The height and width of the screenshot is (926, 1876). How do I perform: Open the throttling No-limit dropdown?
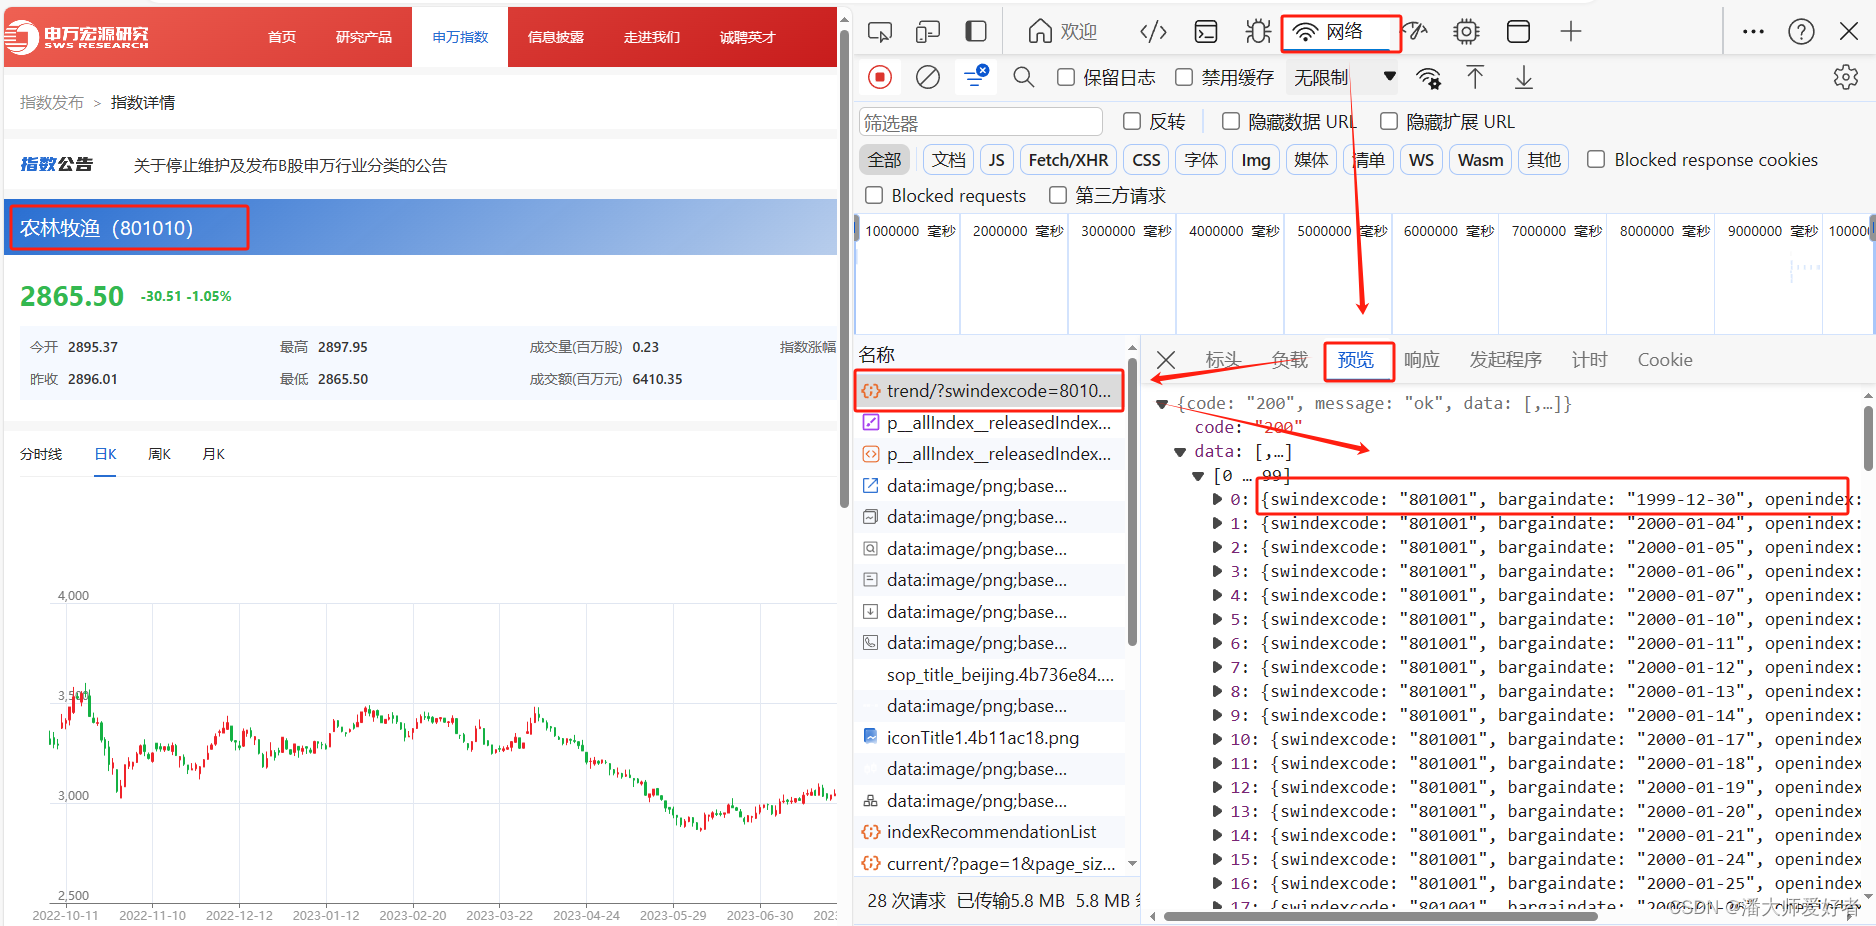pyautogui.click(x=1344, y=77)
